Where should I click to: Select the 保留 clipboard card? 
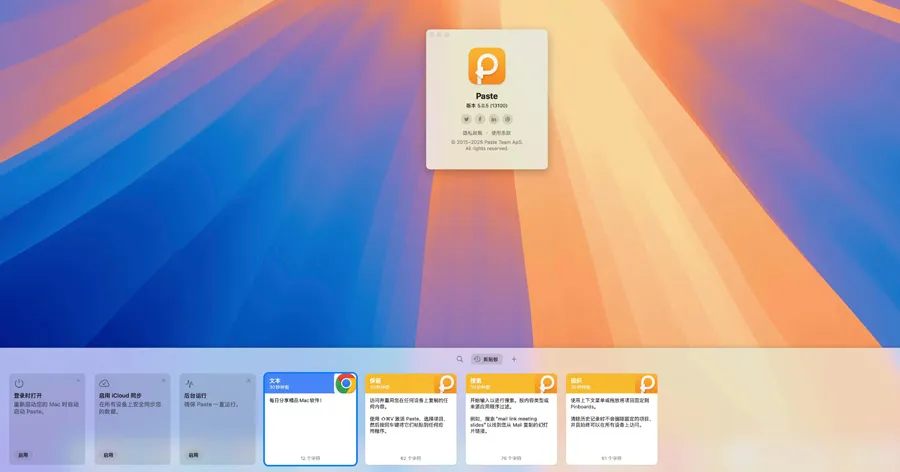(410, 425)
